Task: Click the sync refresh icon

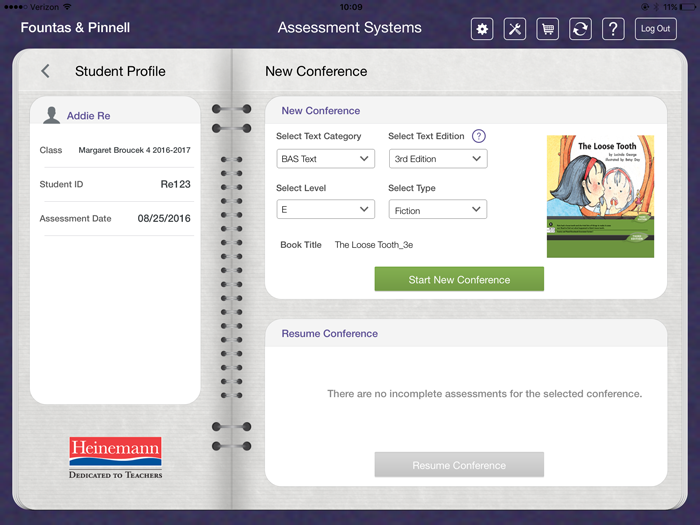Action: pos(580,29)
